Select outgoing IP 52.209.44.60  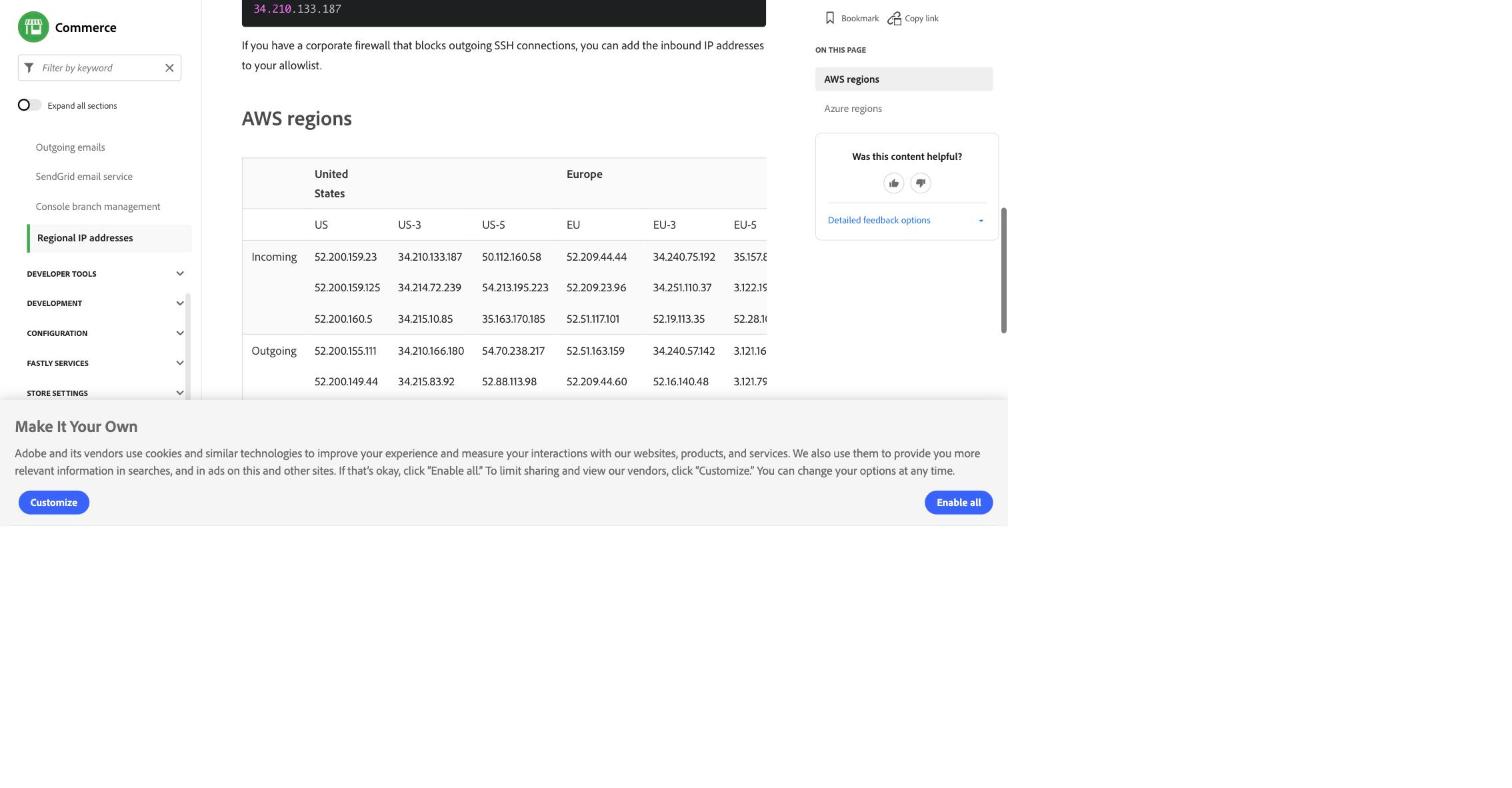(597, 382)
